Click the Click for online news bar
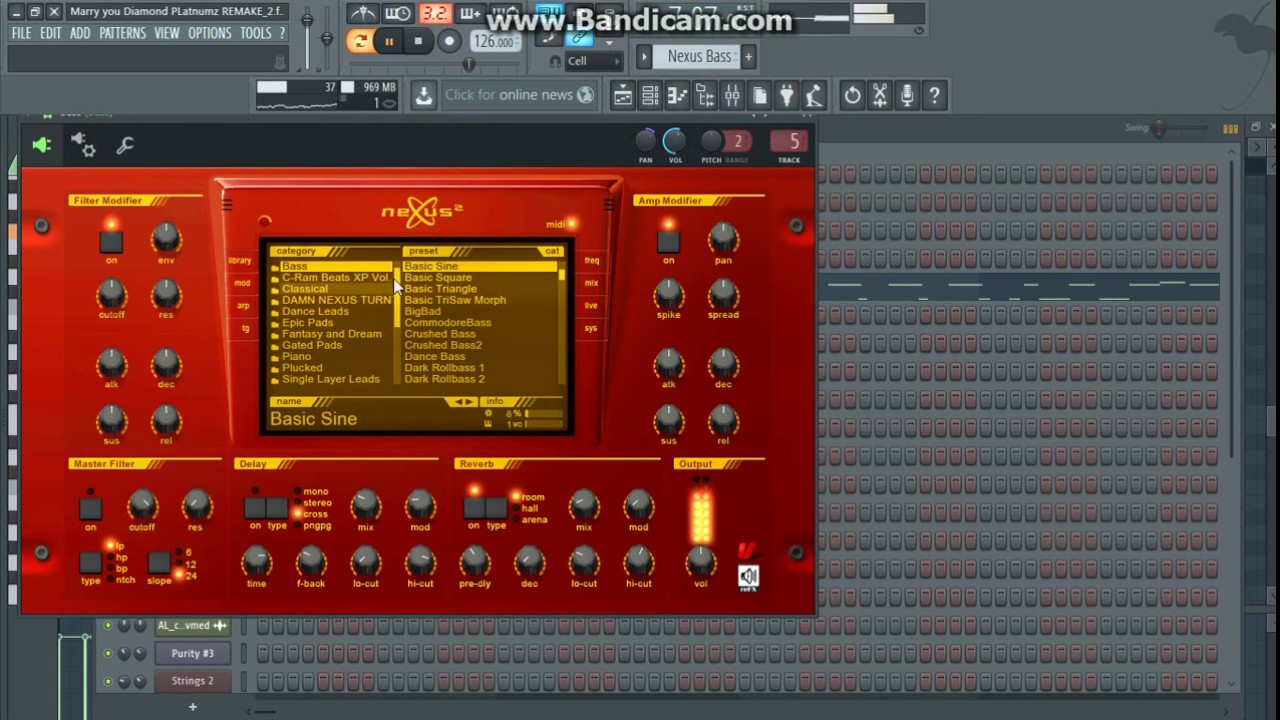Screen dimensions: 1280x720 point(519,95)
